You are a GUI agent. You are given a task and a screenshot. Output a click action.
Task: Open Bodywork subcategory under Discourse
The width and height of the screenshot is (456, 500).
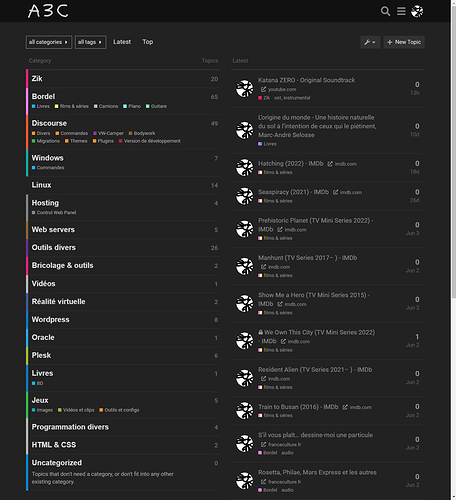pyautogui.click(x=142, y=133)
